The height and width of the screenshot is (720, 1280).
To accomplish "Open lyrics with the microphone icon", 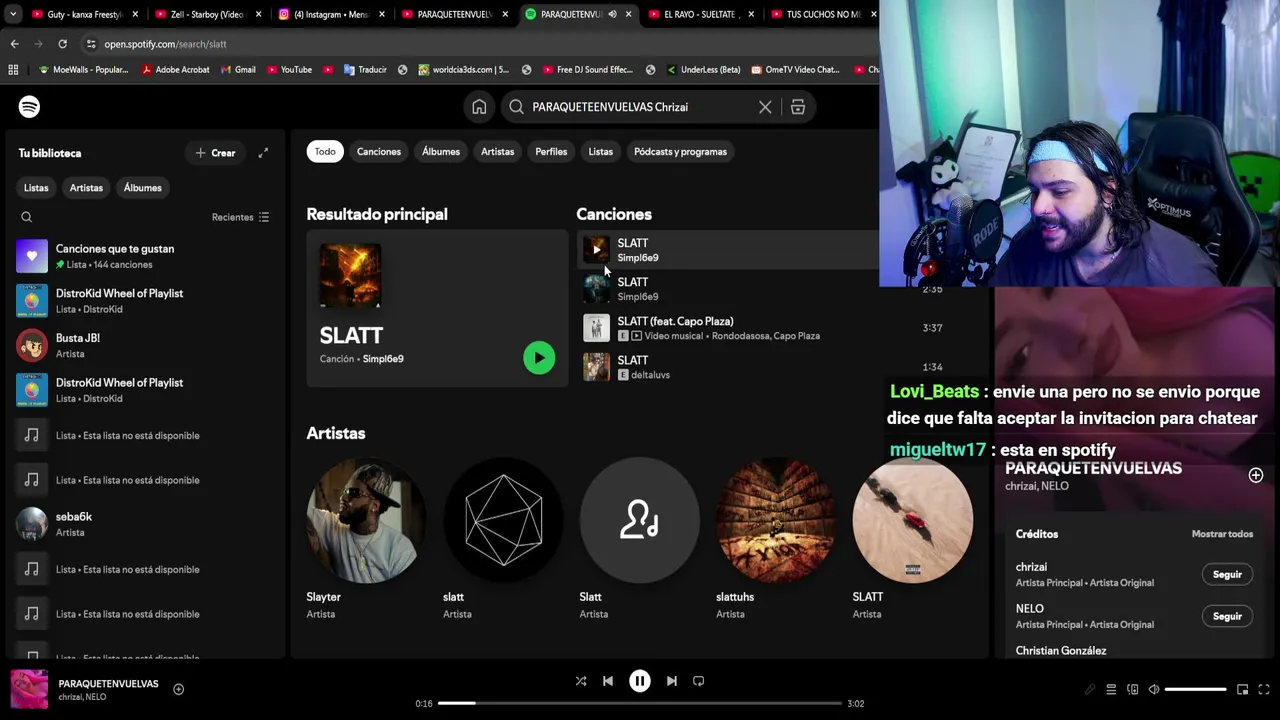I will [1090, 689].
